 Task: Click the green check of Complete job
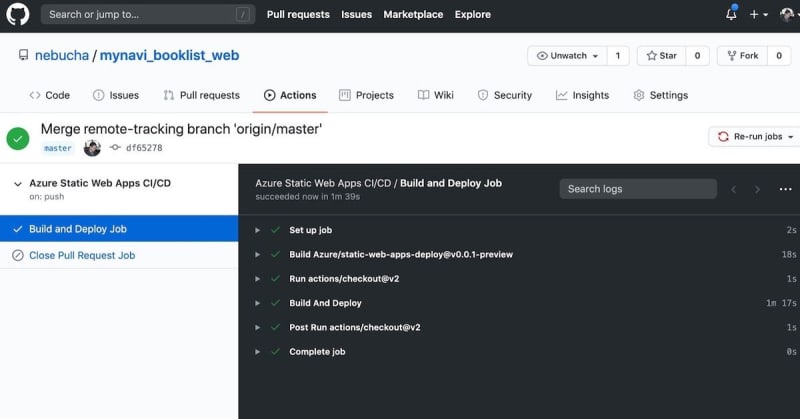point(276,352)
